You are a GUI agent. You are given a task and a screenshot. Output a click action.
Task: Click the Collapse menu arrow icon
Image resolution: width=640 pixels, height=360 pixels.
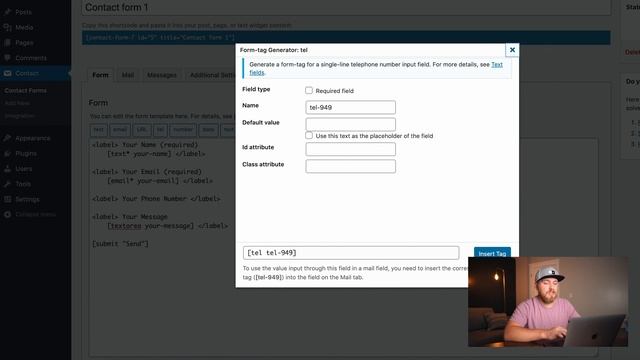pyautogui.click(x=7, y=214)
